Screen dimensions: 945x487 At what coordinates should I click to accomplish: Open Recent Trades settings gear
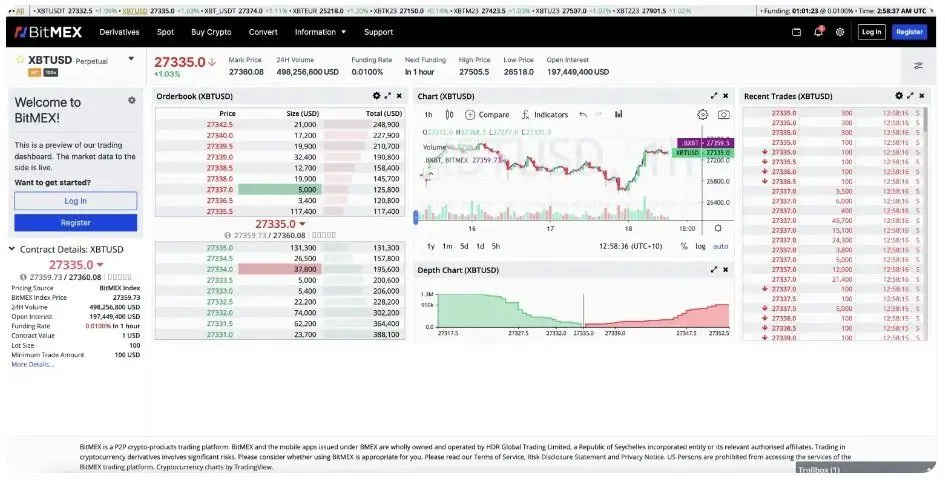pyautogui.click(x=899, y=96)
